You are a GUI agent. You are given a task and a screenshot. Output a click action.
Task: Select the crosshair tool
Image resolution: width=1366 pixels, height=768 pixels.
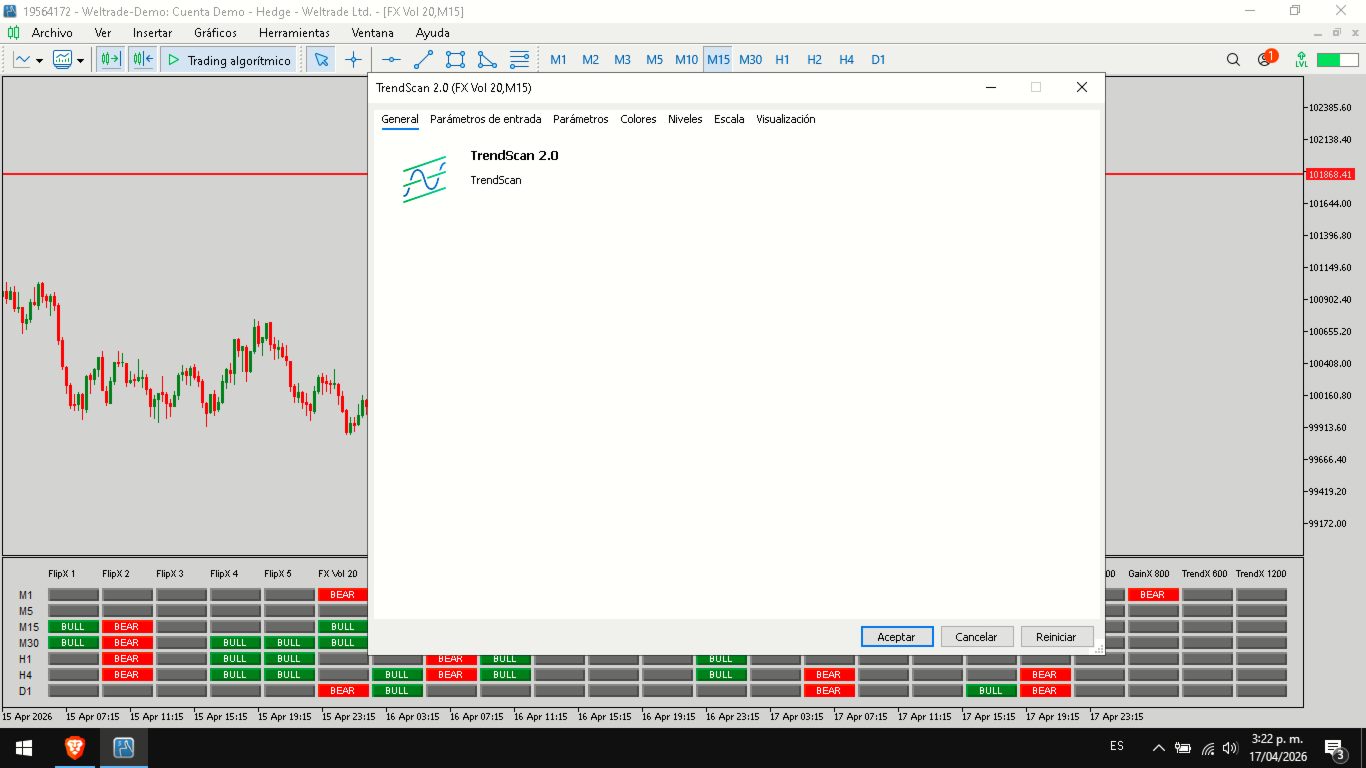pos(353,60)
